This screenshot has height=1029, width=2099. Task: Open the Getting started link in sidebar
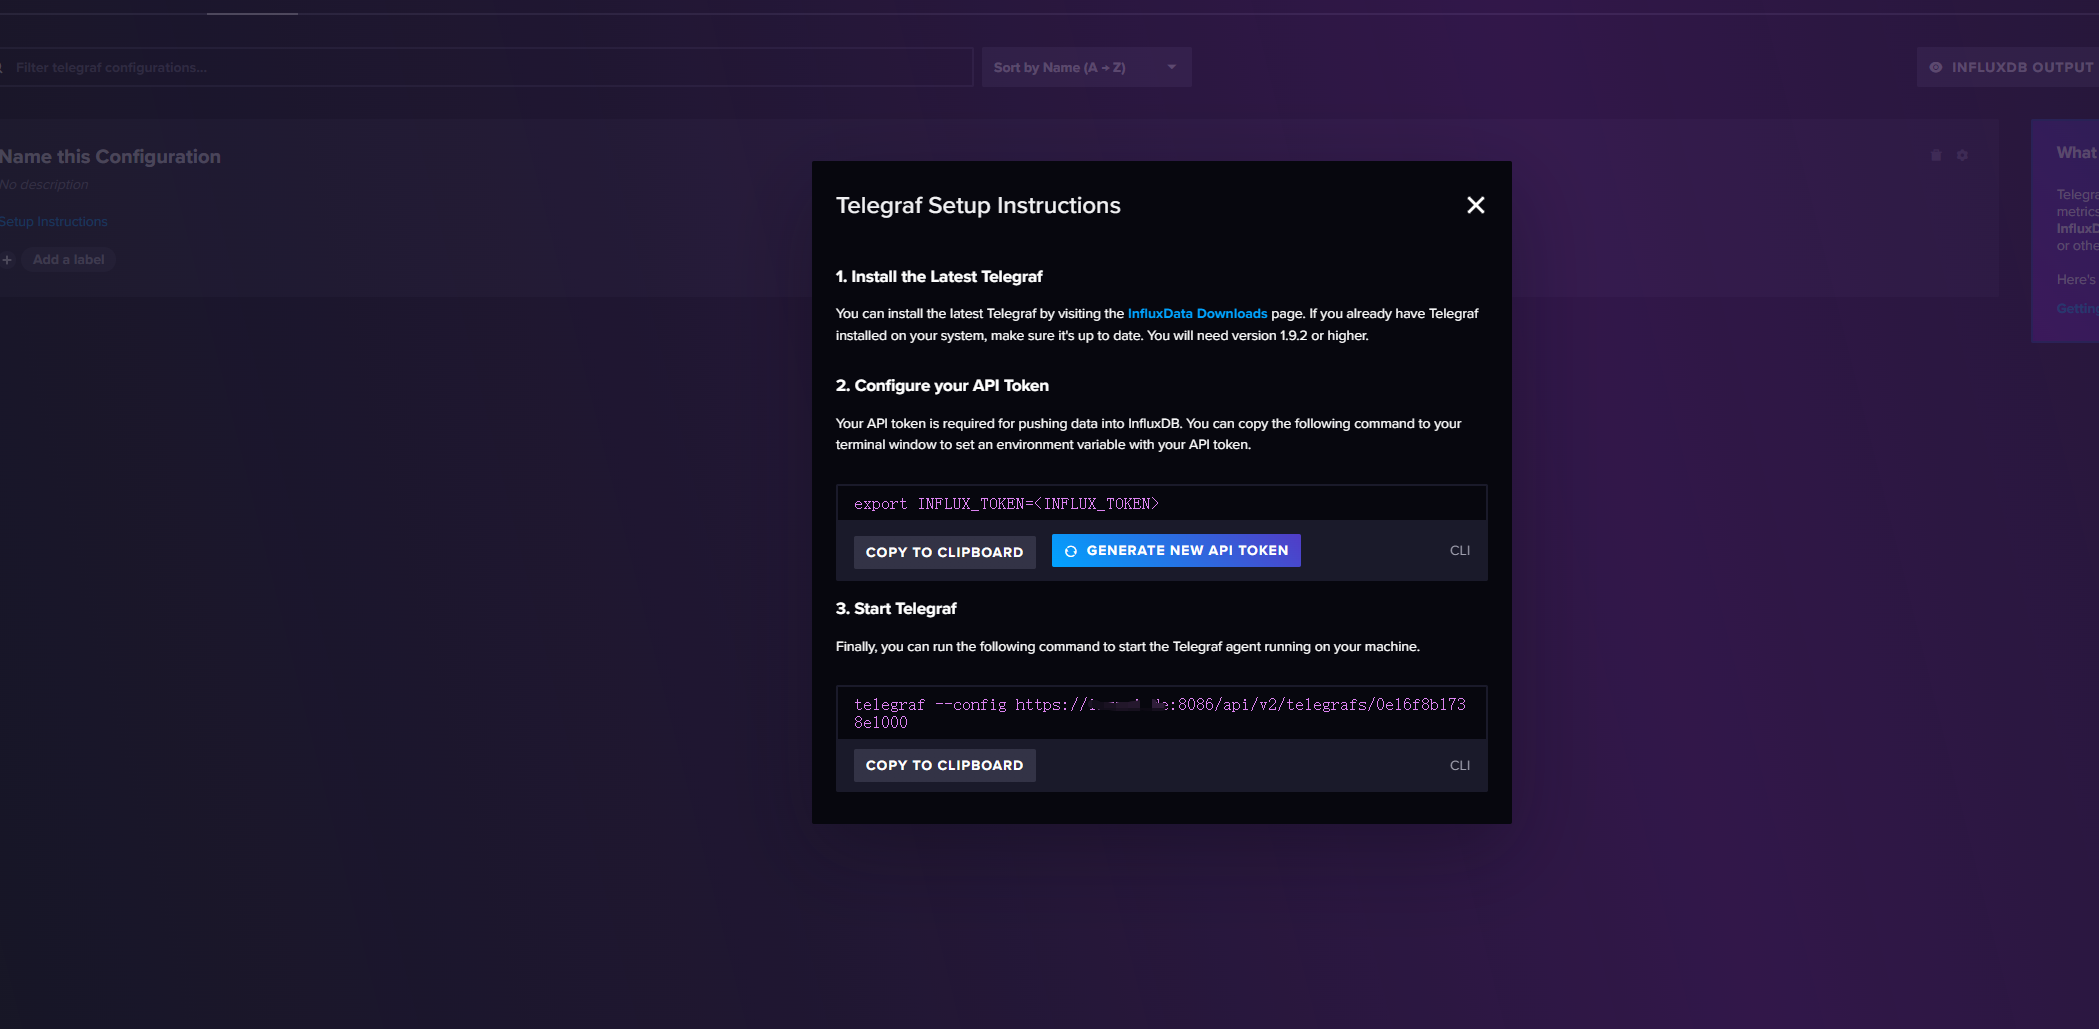coord(2077,308)
